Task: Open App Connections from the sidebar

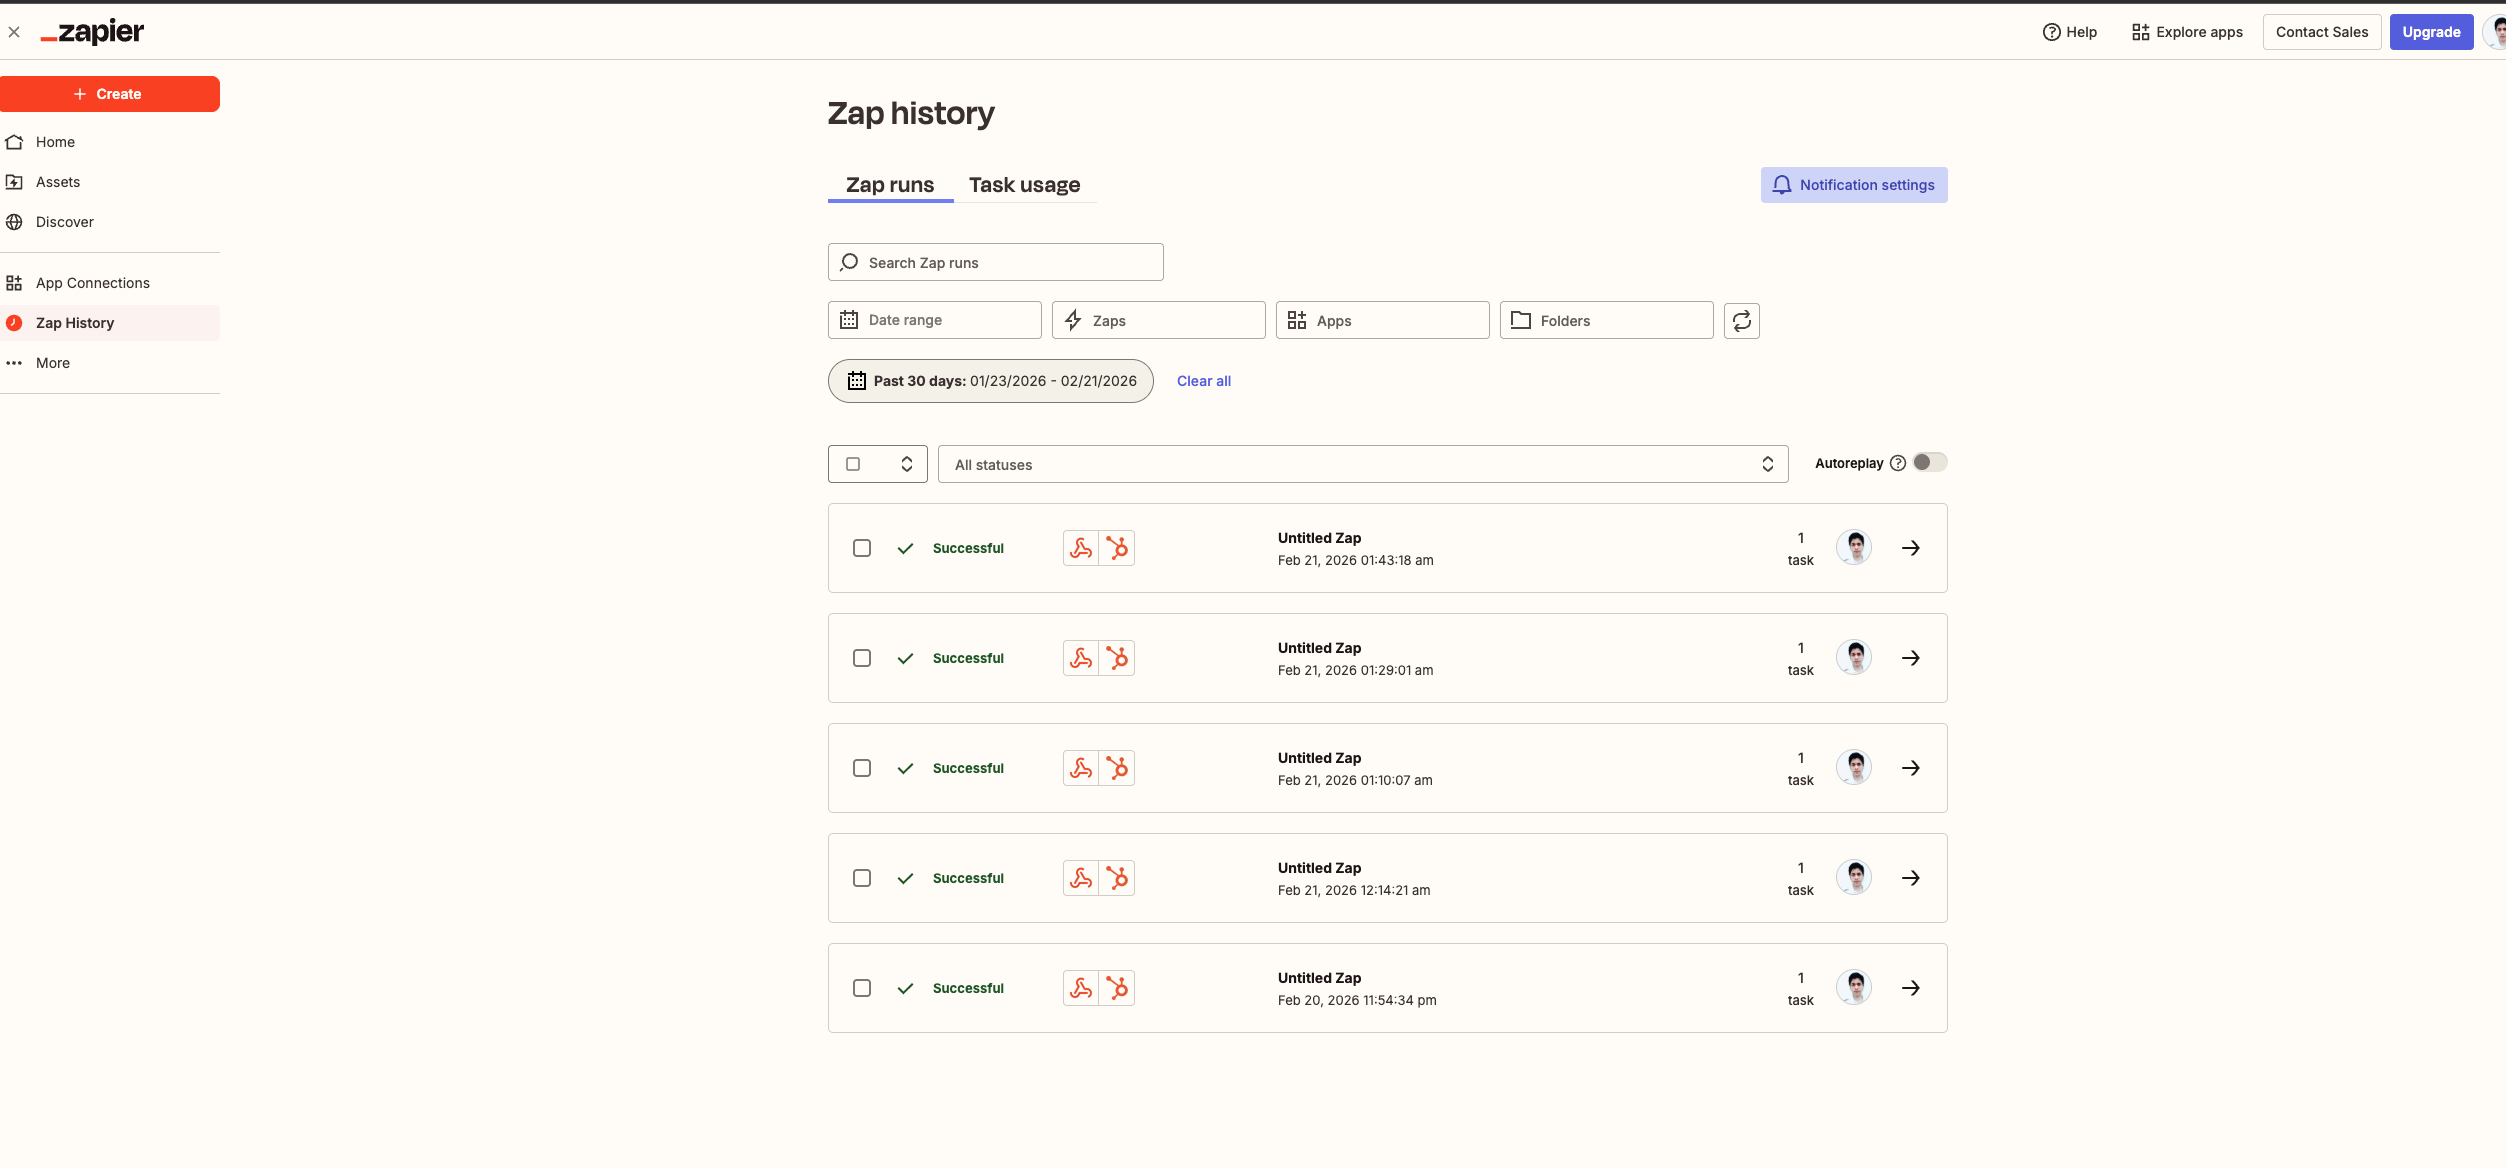Action: (92, 283)
